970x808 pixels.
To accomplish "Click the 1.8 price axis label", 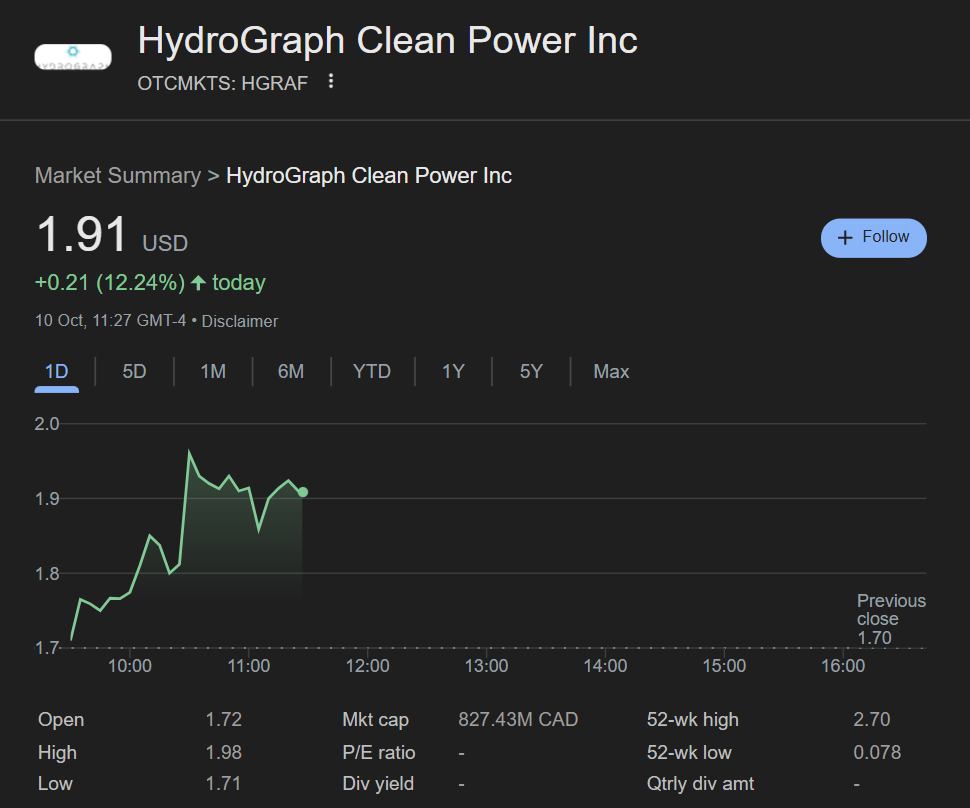I will (46, 574).
